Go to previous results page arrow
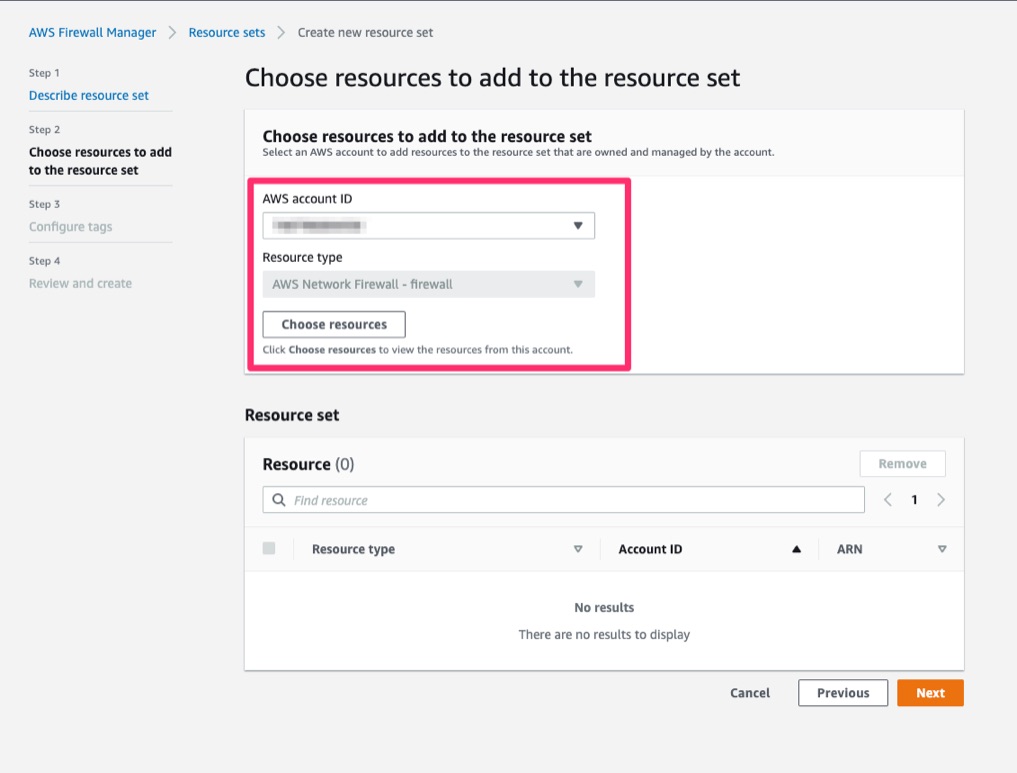This screenshot has width=1017, height=773. tap(888, 499)
